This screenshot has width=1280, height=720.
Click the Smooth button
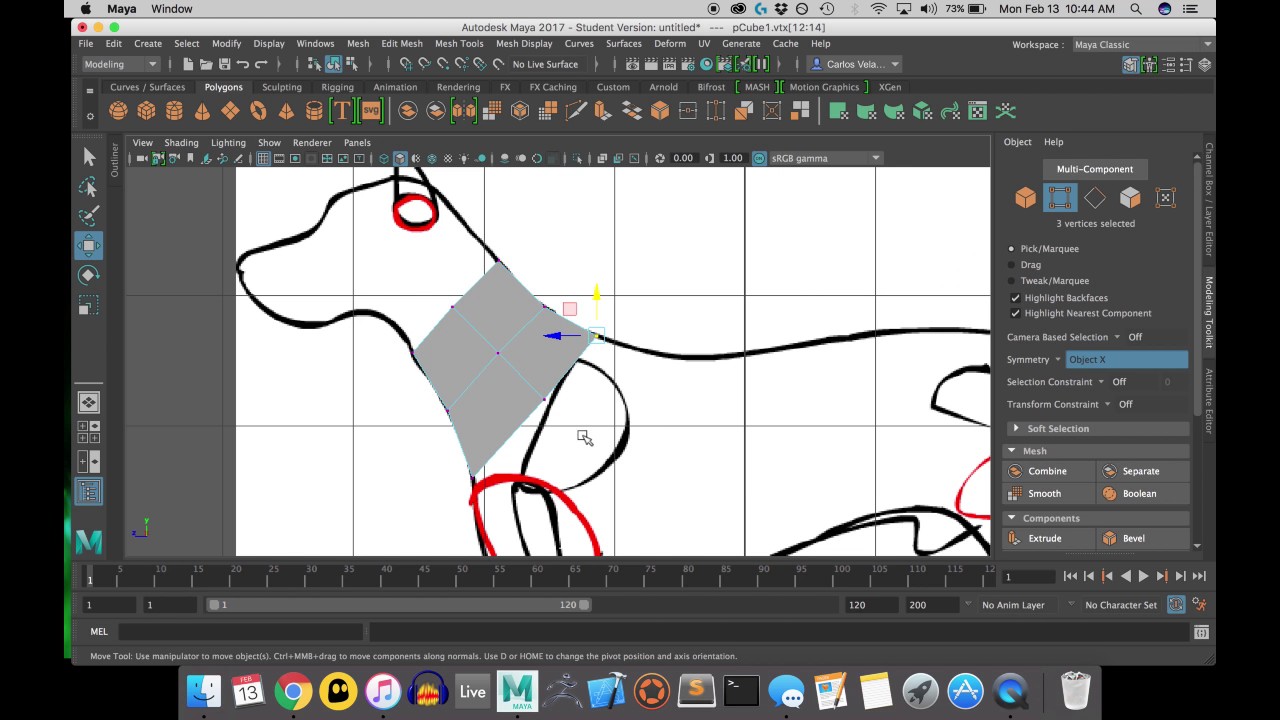[1049, 494]
